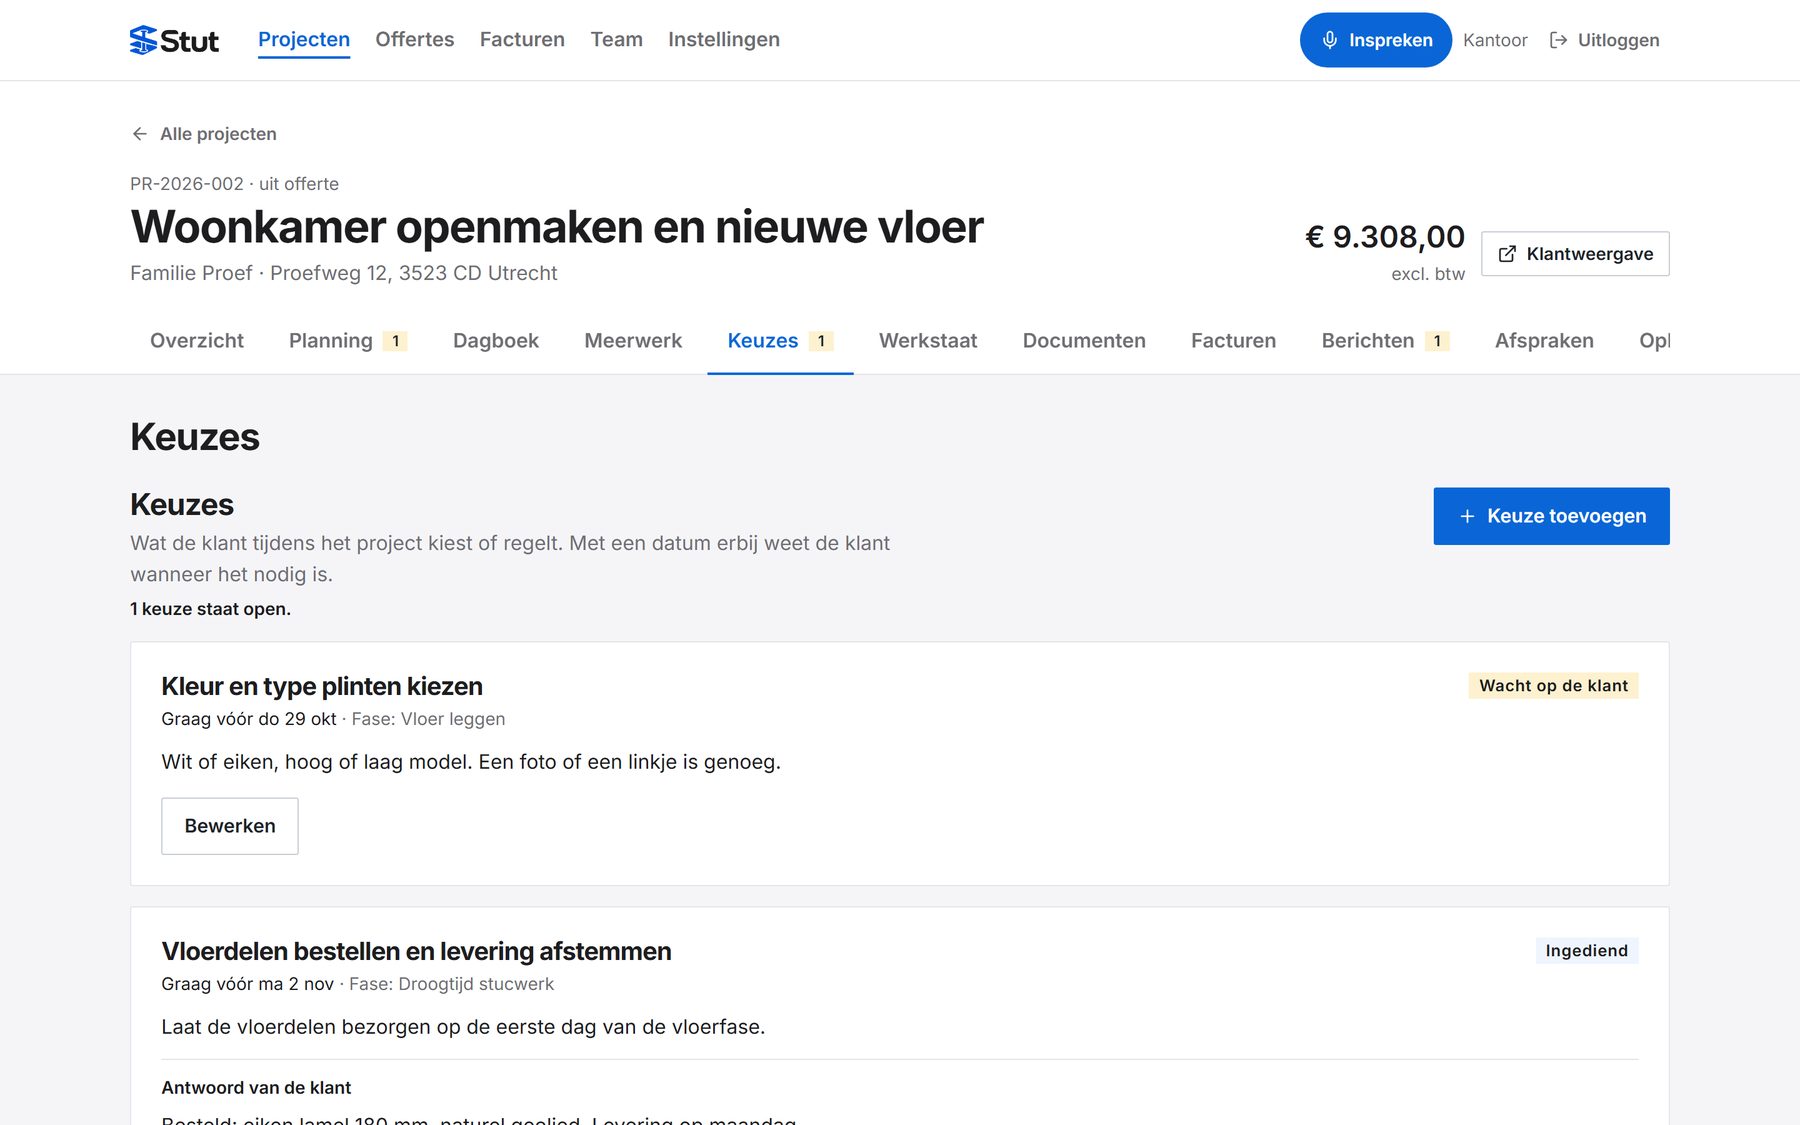Open the Meerwerk tab
Screen dimensions: 1800x1125
tap(633, 341)
